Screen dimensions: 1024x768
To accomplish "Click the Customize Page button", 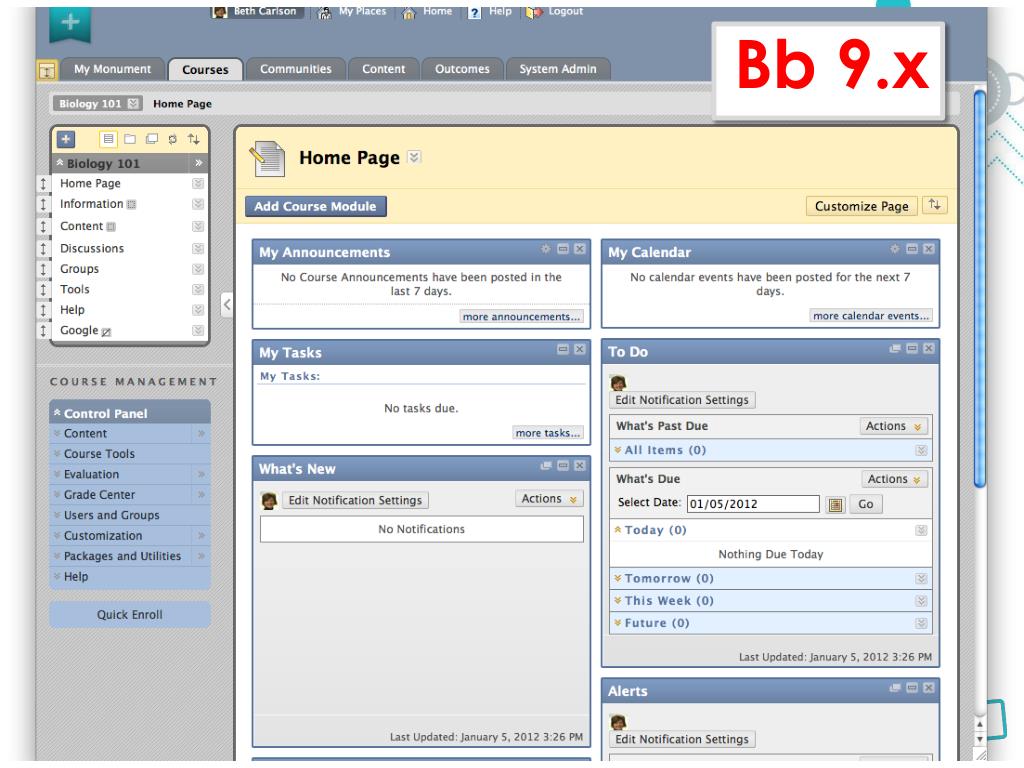I will pyautogui.click(x=861, y=206).
